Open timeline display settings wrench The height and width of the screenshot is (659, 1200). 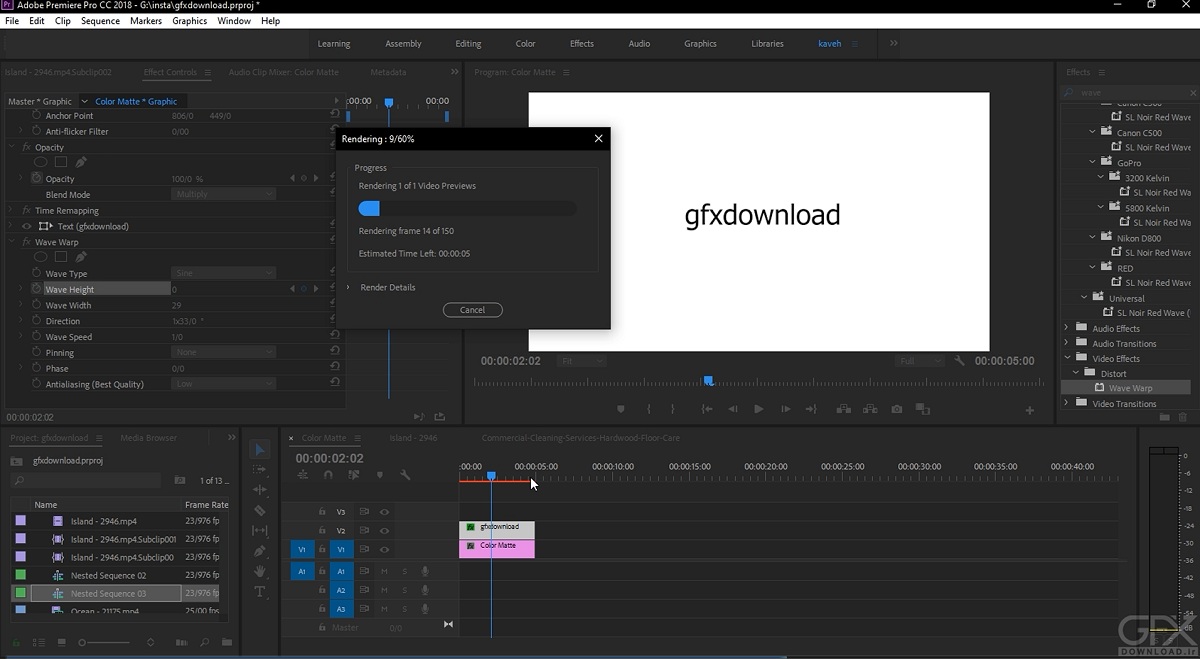pyautogui.click(x=405, y=475)
